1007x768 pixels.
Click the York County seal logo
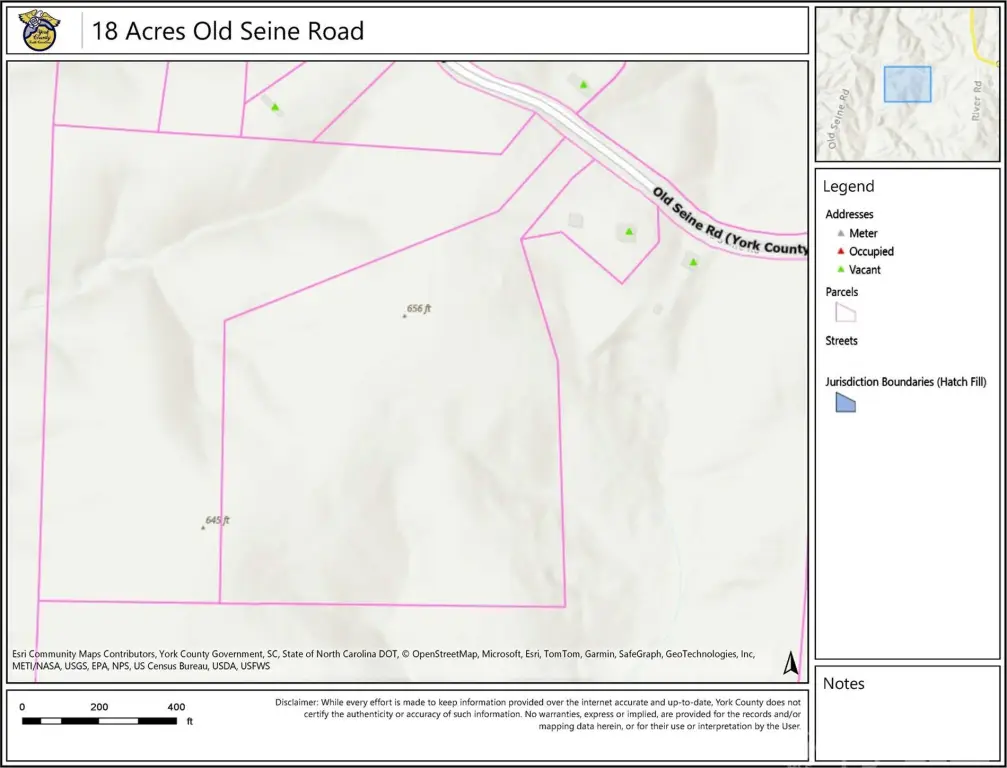[40, 31]
